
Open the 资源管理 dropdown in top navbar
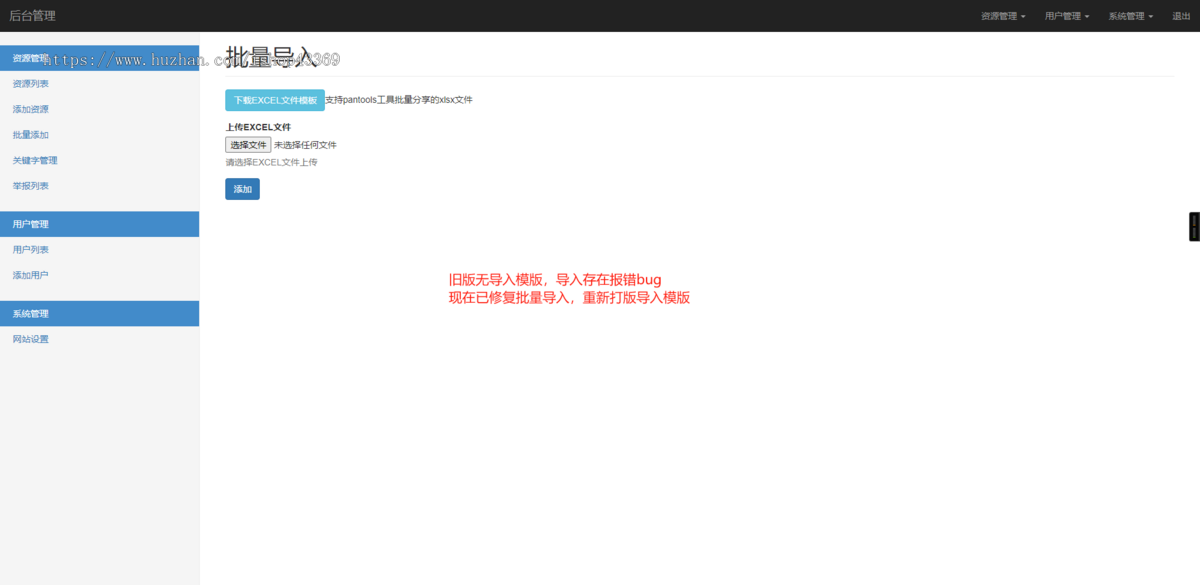click(x=1003, y=16)
